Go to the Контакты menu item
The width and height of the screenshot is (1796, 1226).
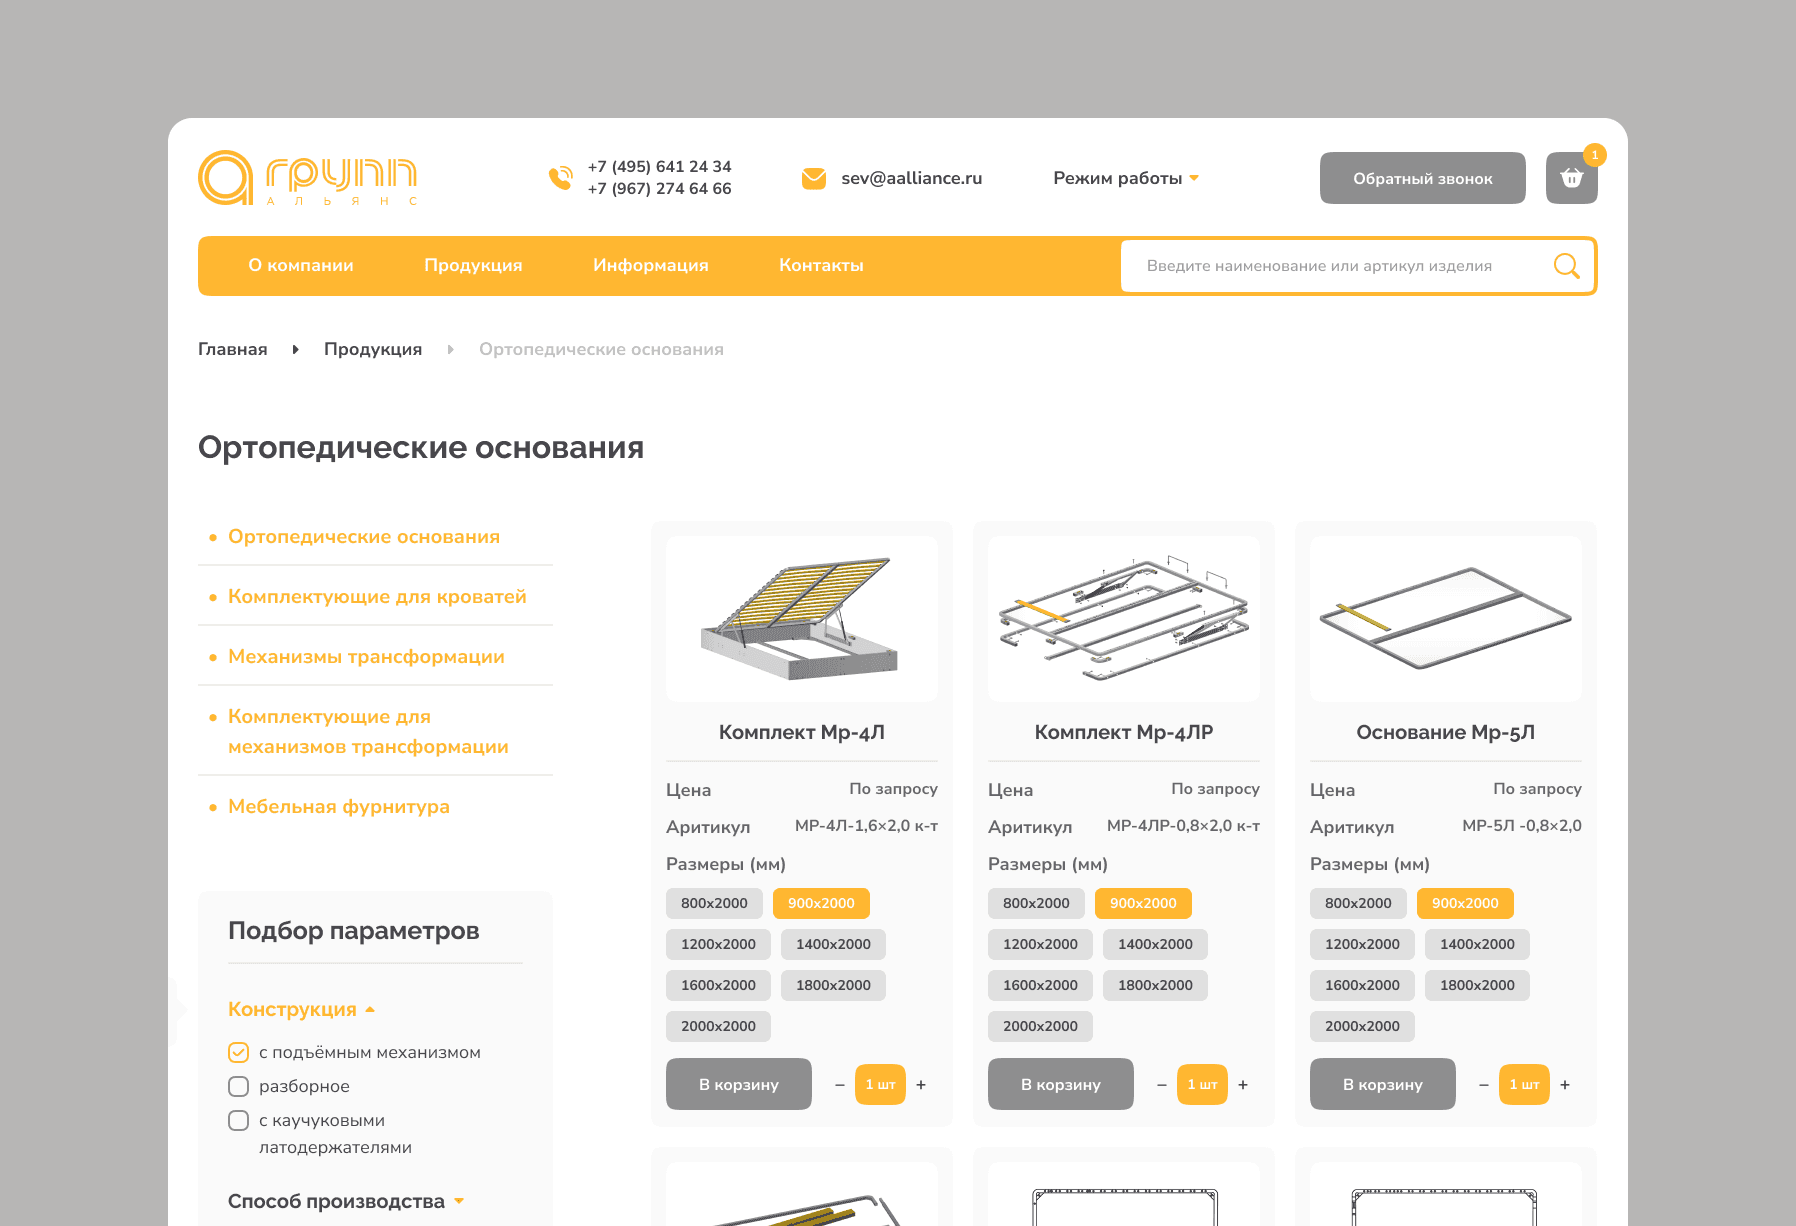821,265
